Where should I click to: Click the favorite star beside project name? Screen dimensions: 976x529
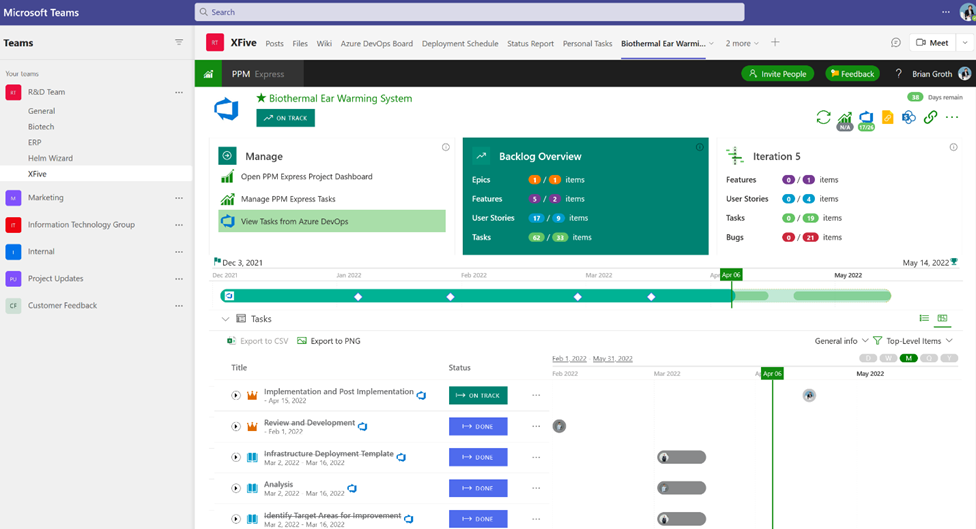261,98
